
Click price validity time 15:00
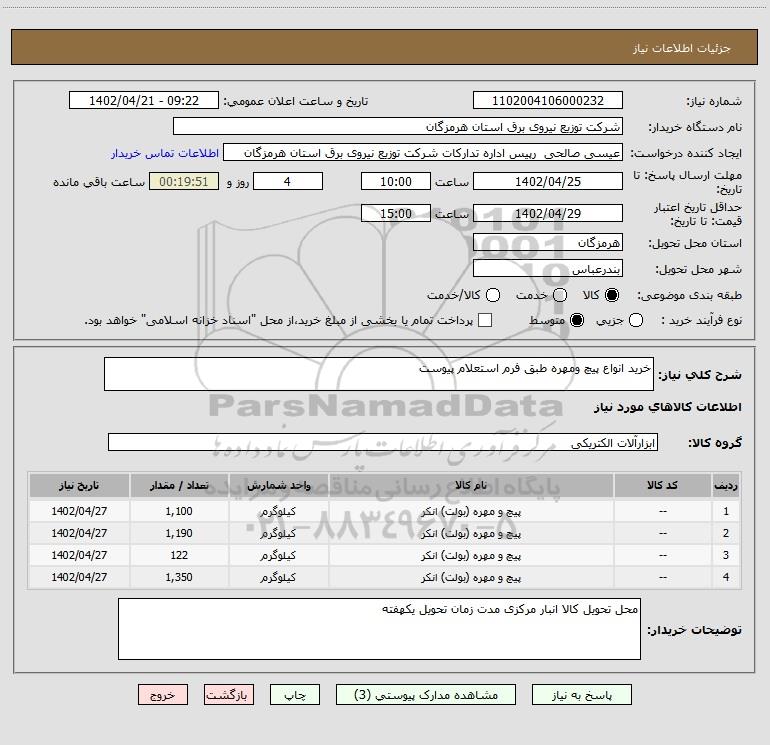tap(396, 213)
